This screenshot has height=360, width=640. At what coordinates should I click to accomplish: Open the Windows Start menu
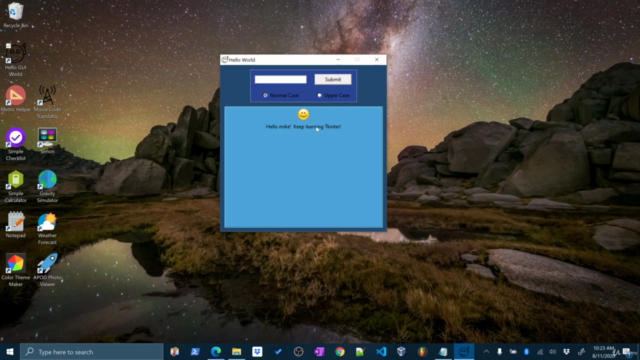pos(10,351)
